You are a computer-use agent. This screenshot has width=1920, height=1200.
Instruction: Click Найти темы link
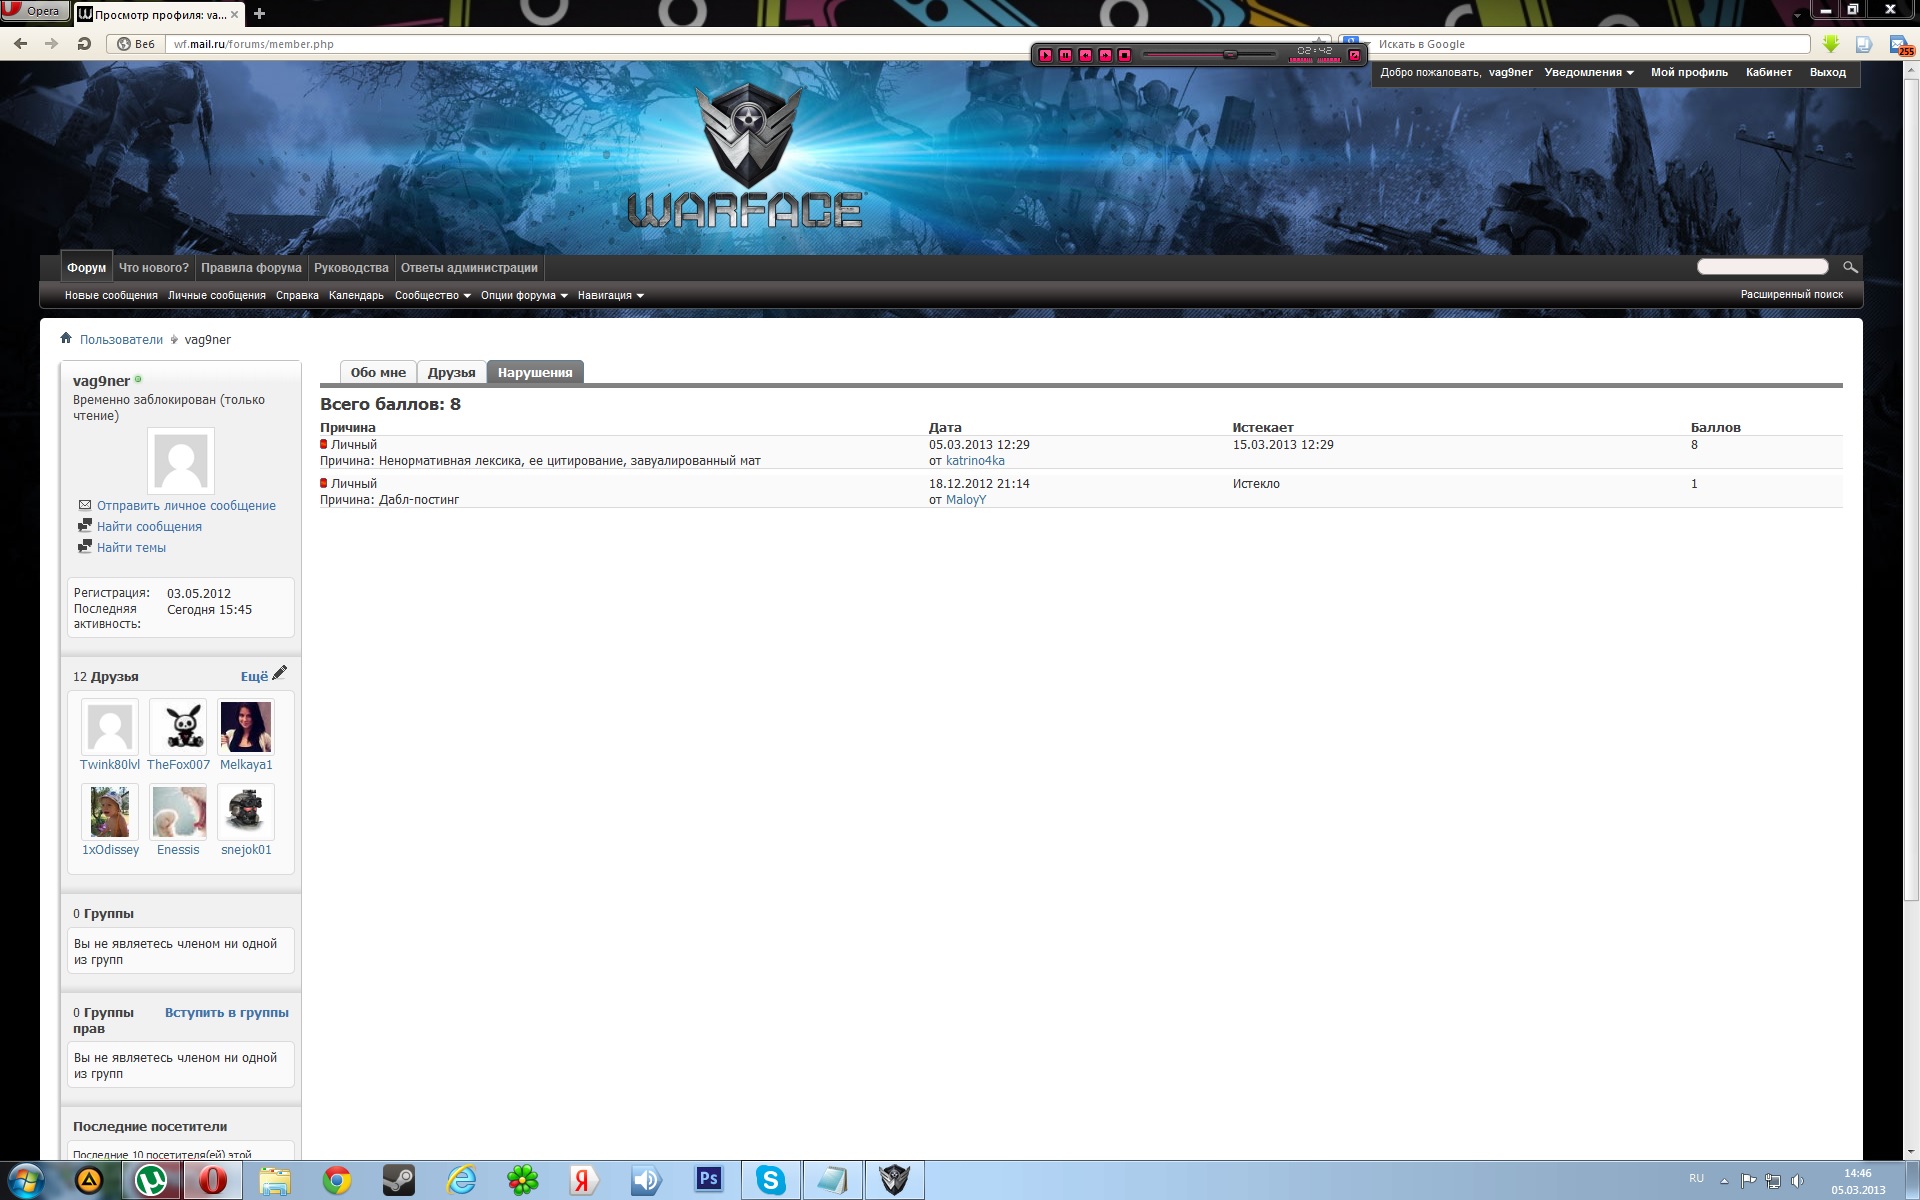point(131,548)
